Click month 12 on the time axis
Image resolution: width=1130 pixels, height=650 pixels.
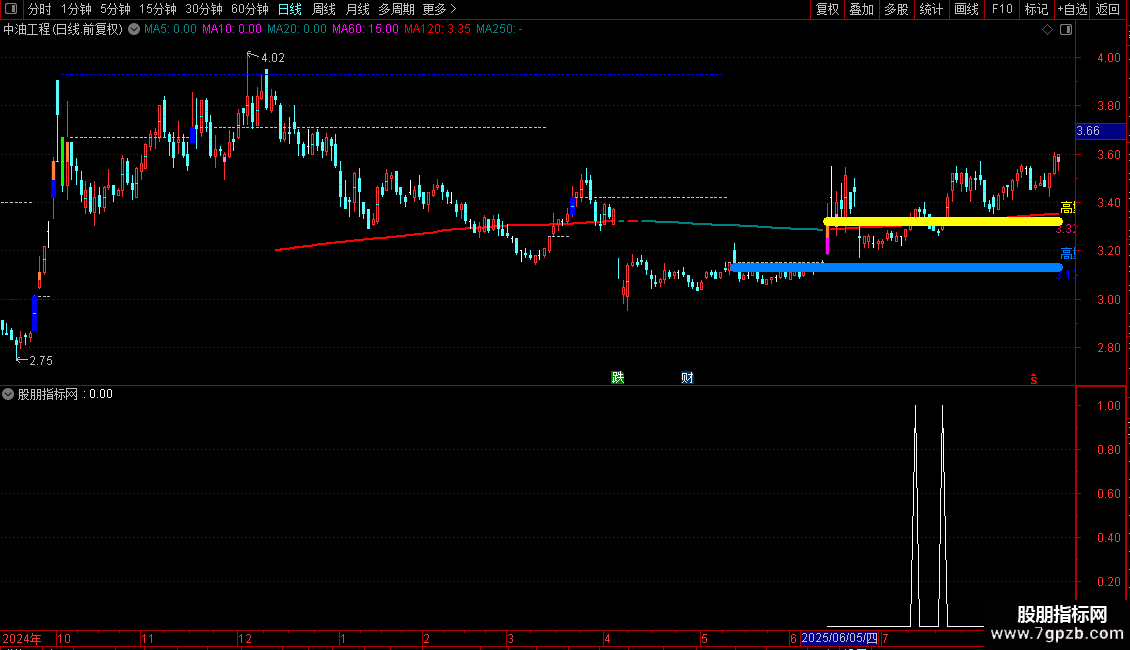click(x=245, y=638)
